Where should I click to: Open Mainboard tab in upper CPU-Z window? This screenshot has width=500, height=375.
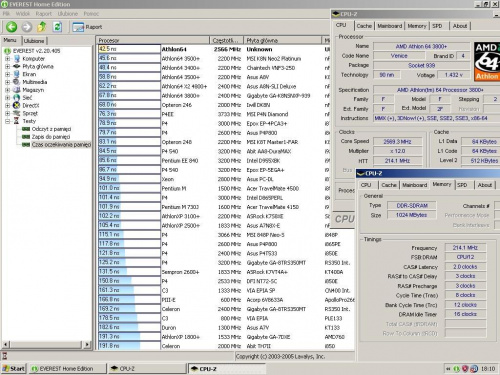click(x=390, y=26)
